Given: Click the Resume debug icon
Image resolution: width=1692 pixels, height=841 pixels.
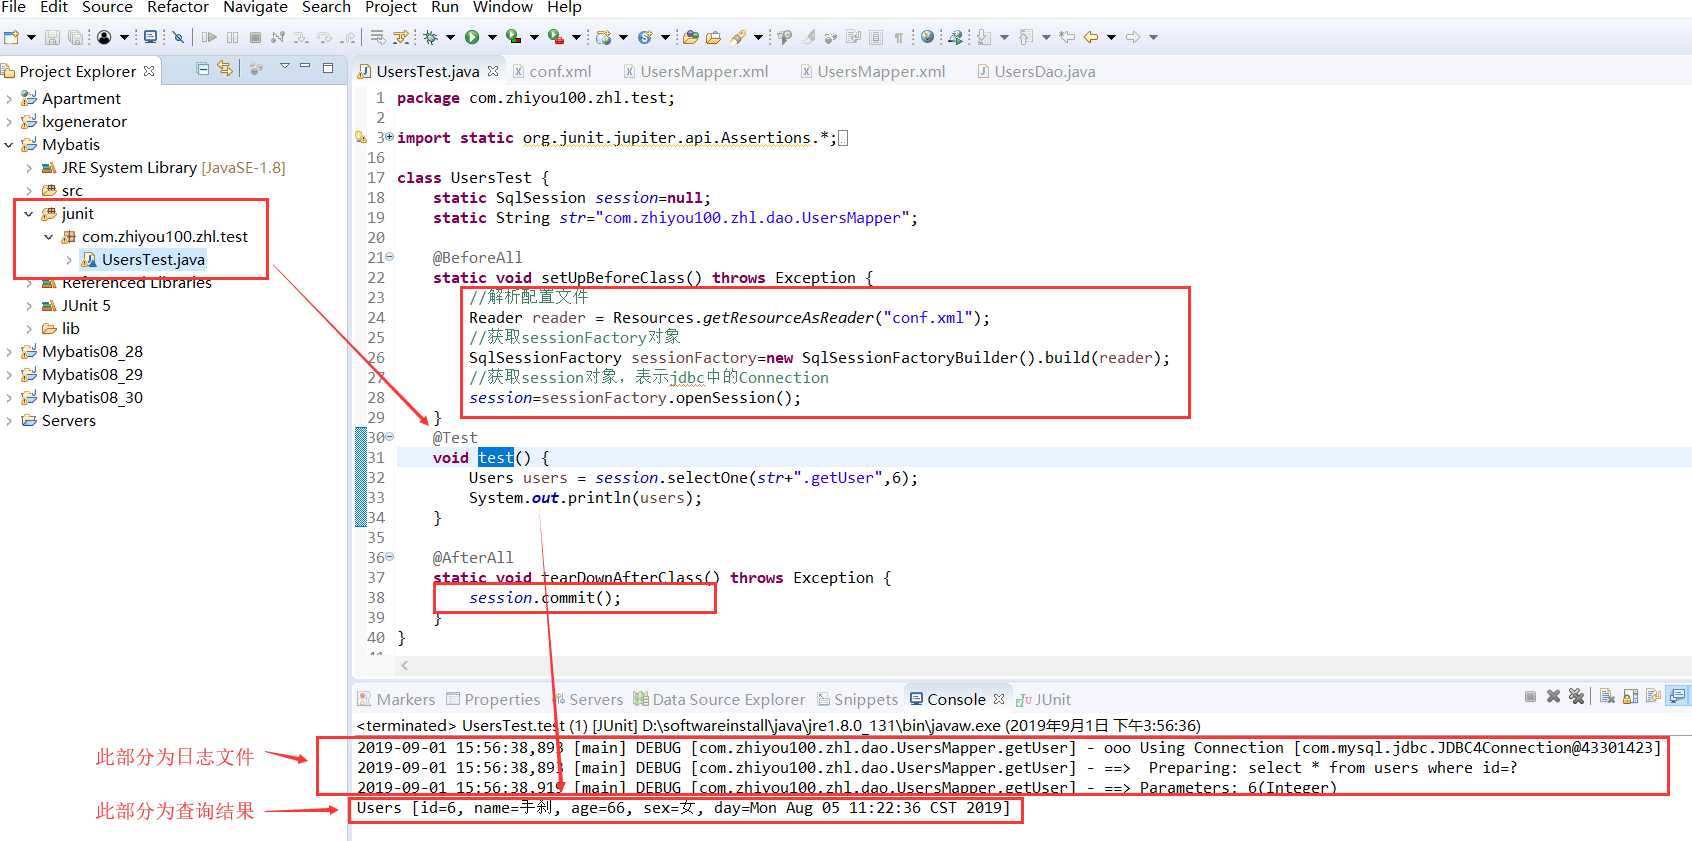Looking at the screenshot, I should point(209,37).
